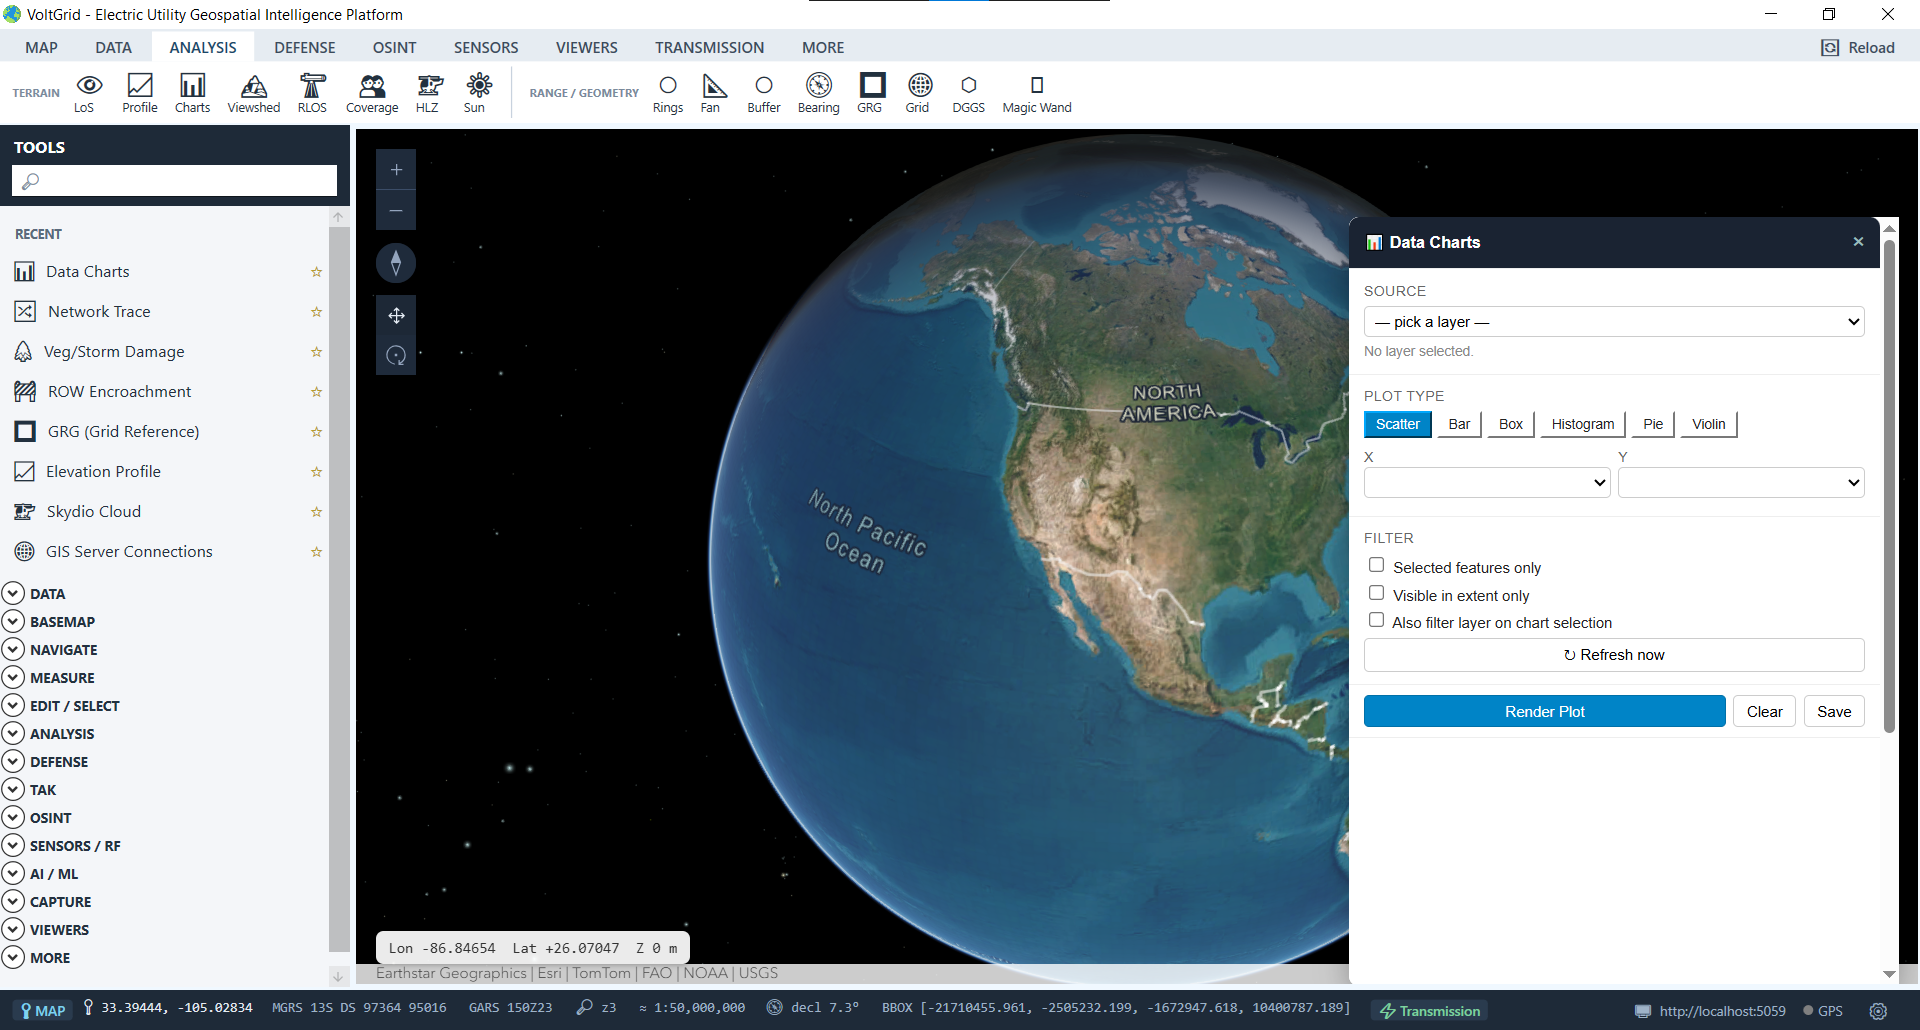Click the Render Plot button
Viewport: 1920px width, 1030px height.
coord(1544,711)
